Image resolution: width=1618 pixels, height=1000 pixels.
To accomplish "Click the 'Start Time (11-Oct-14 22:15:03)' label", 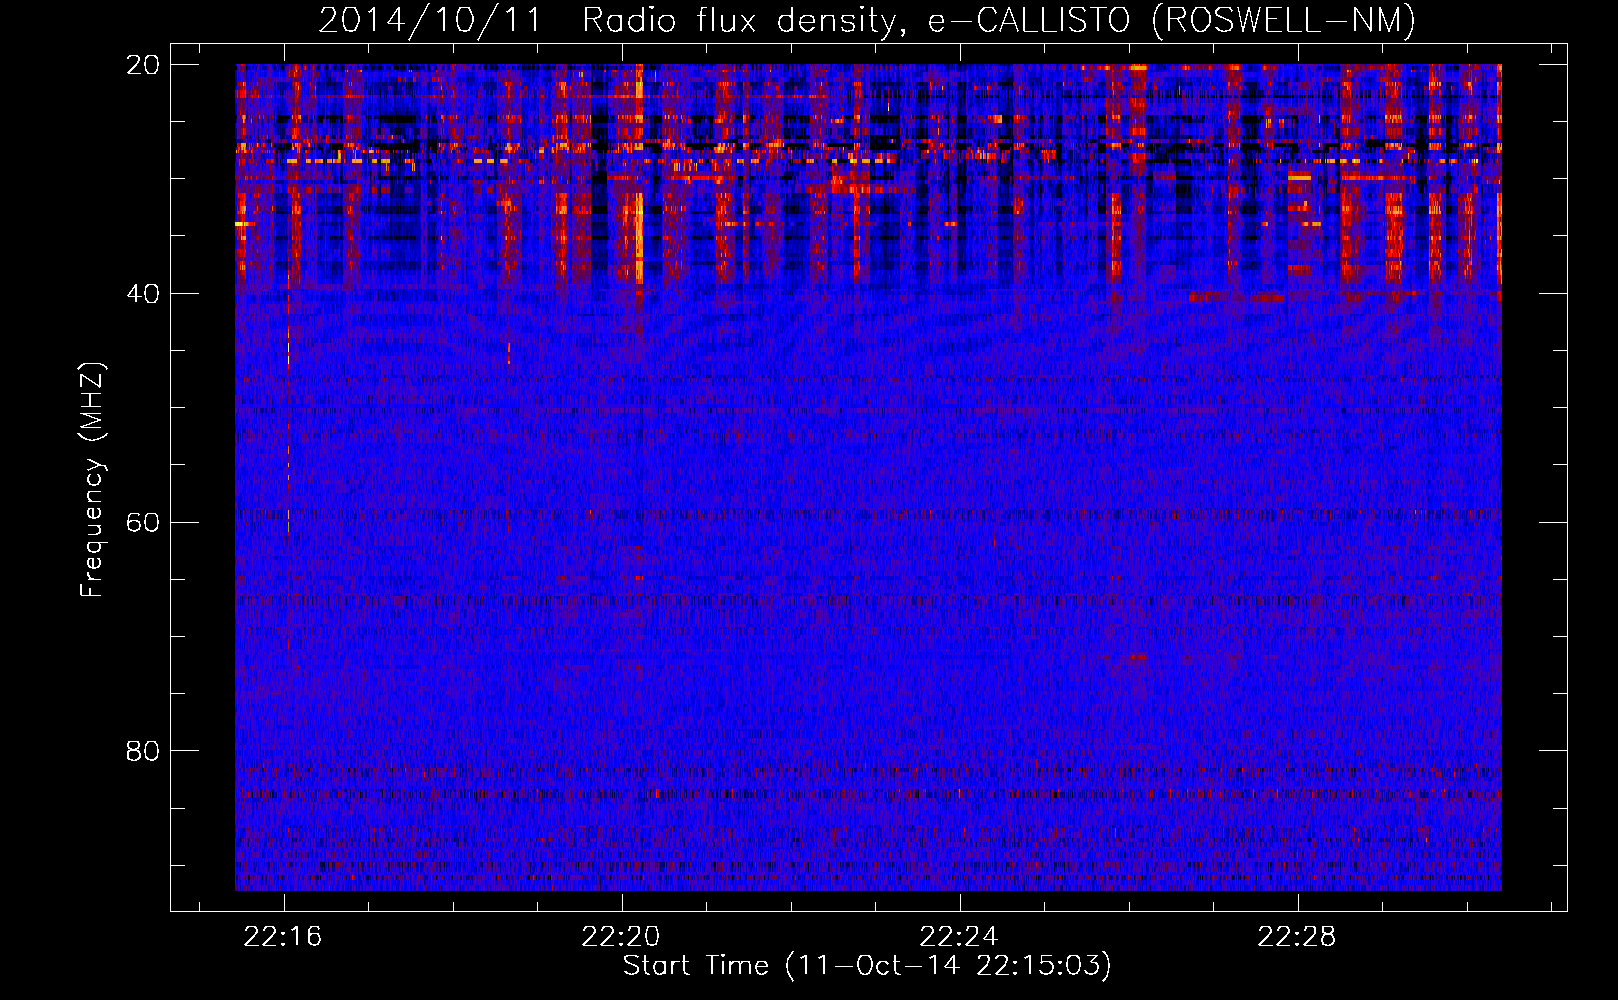I will pos(867,966).
